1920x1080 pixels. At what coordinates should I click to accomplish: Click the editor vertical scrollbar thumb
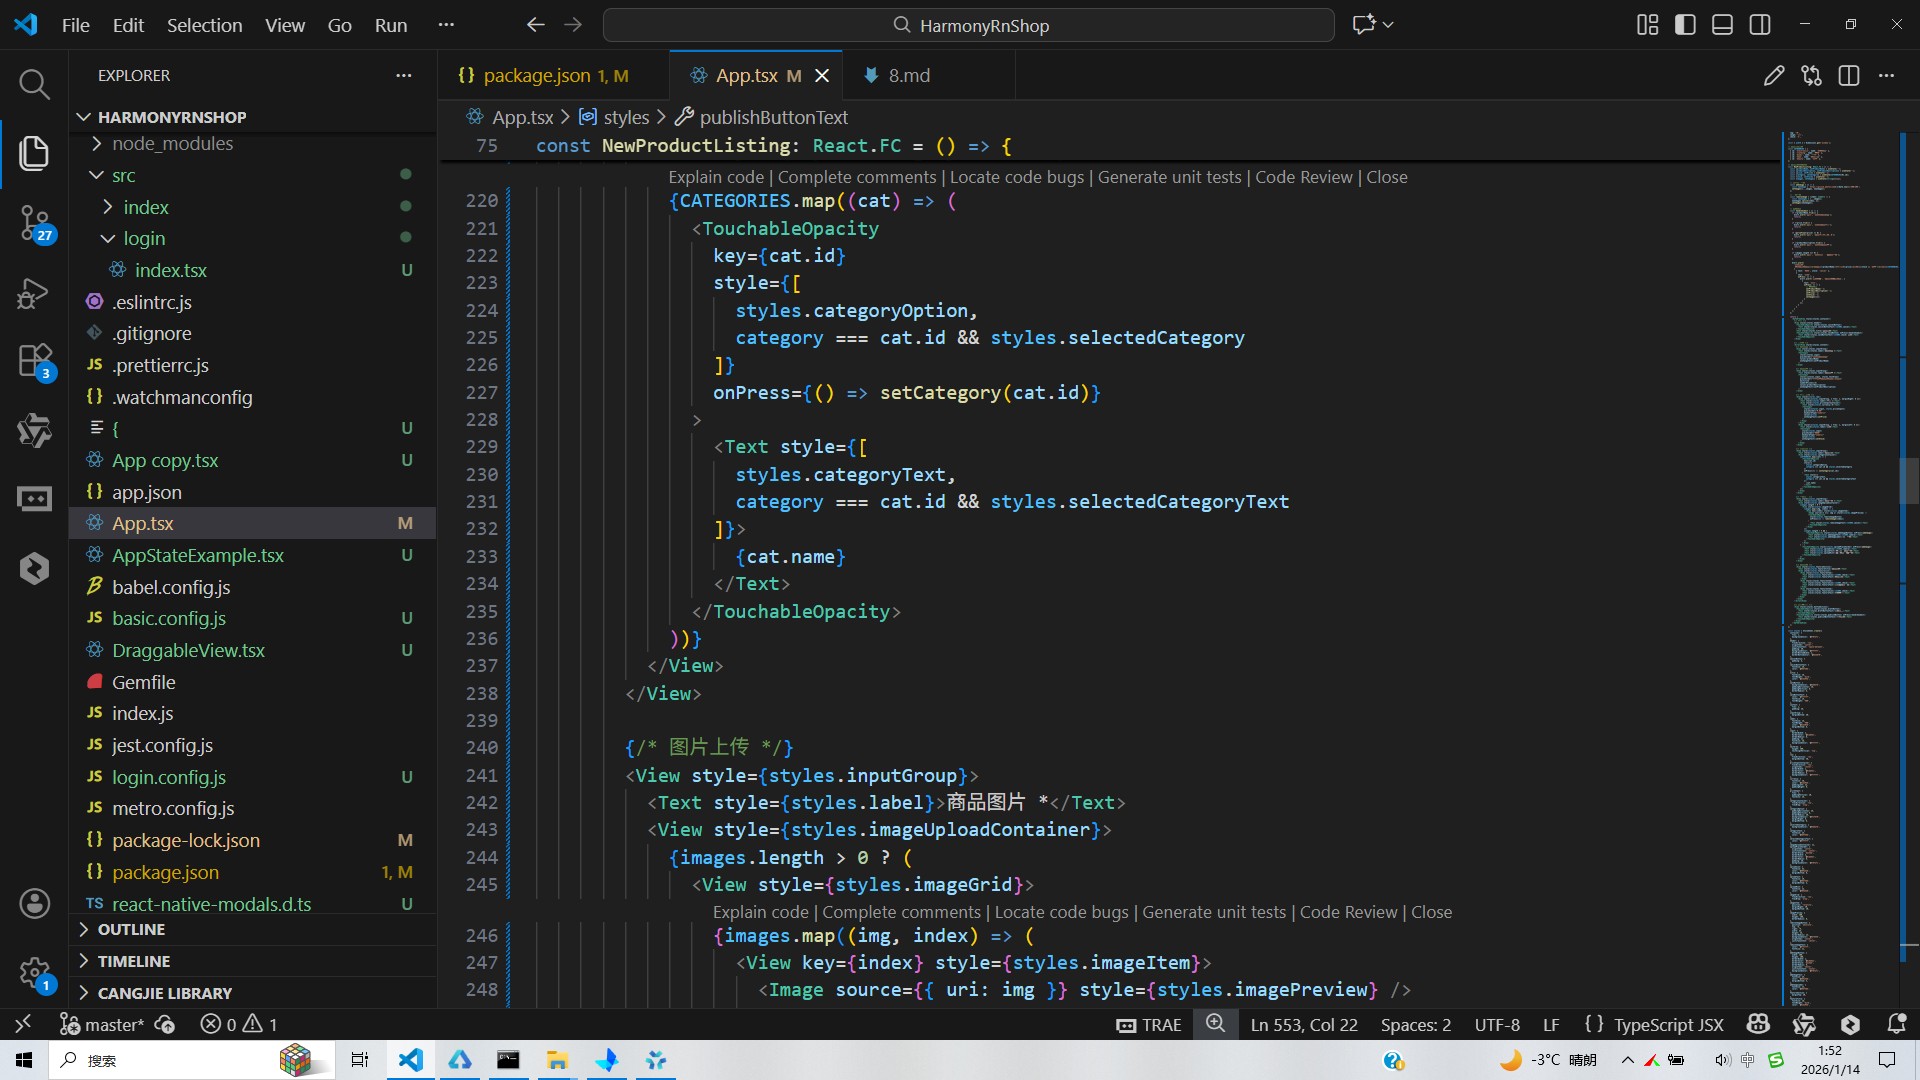pyautogui.click(x=1908, y=480)
